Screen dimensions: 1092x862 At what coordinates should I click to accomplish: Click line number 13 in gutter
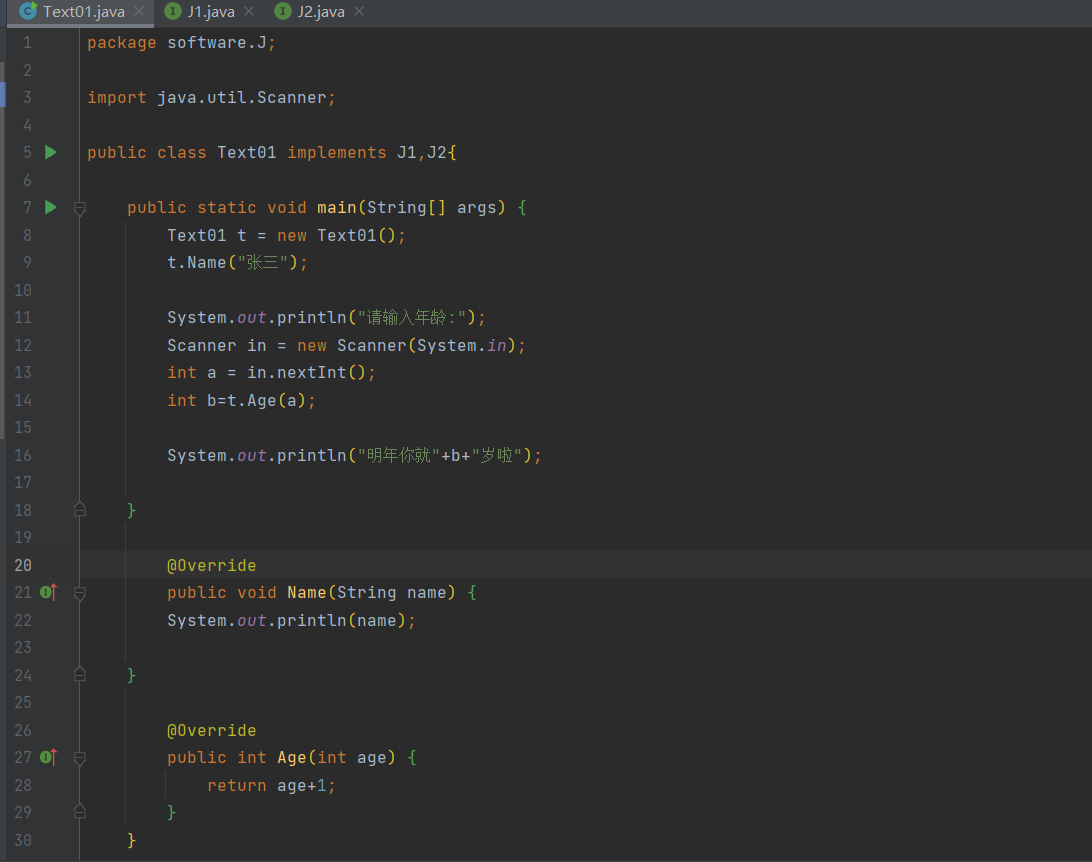[23, 373]
